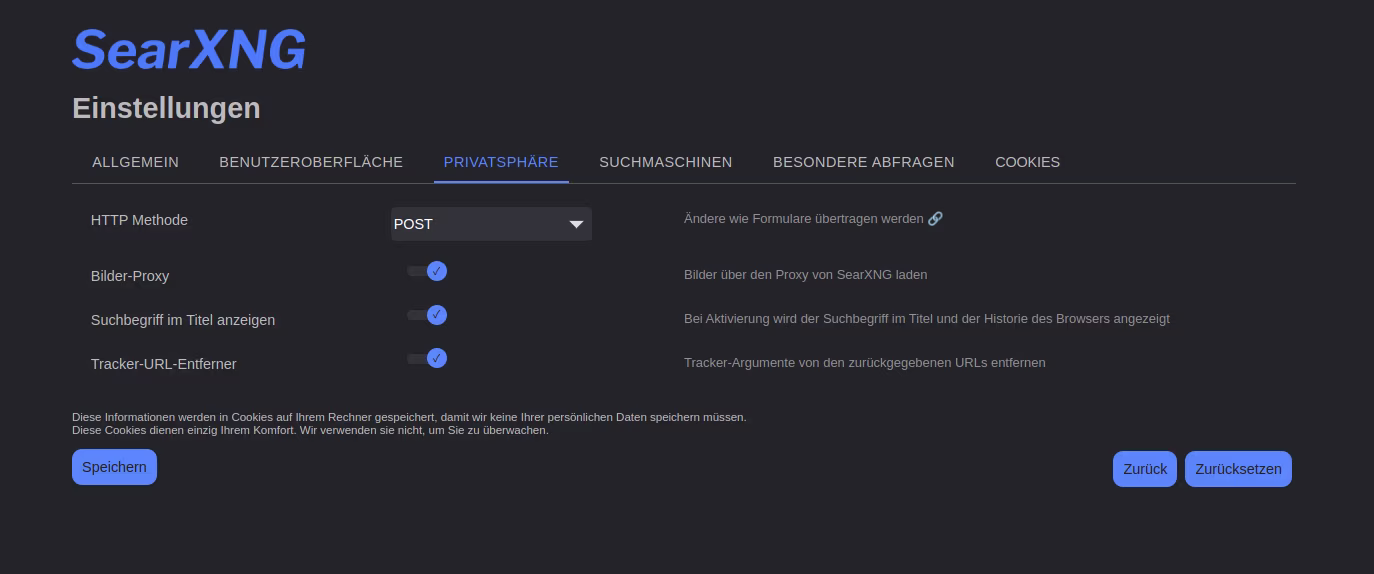Click the Tracker-URL-Entferner label
The image size is (1374, 574).
coord(164,364)
